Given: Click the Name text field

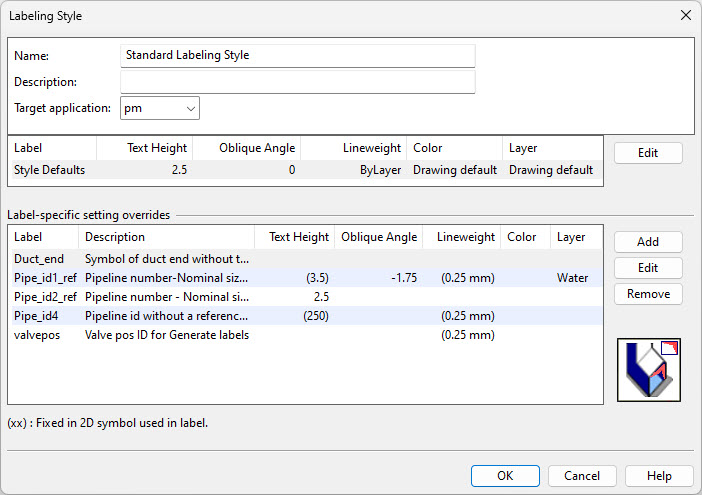Looking at the screenshot, I should 297,56.
